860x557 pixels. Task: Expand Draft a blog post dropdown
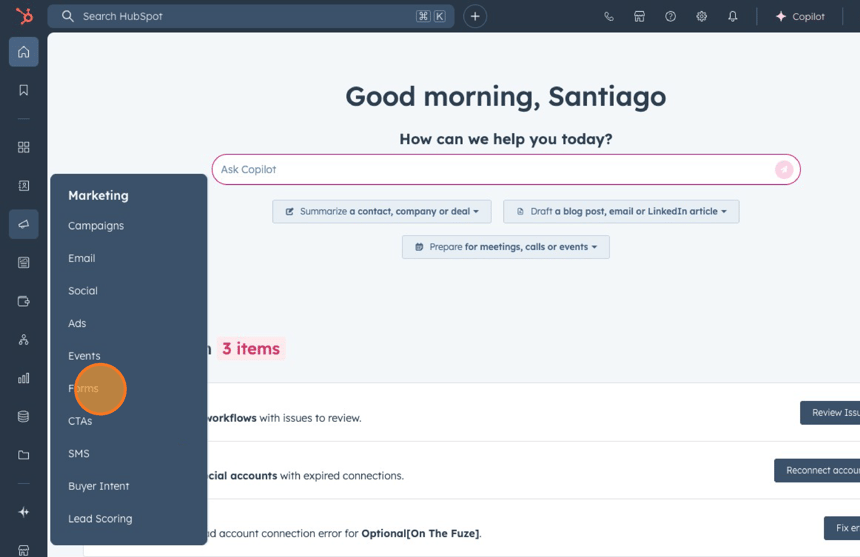tap(621, 212)
